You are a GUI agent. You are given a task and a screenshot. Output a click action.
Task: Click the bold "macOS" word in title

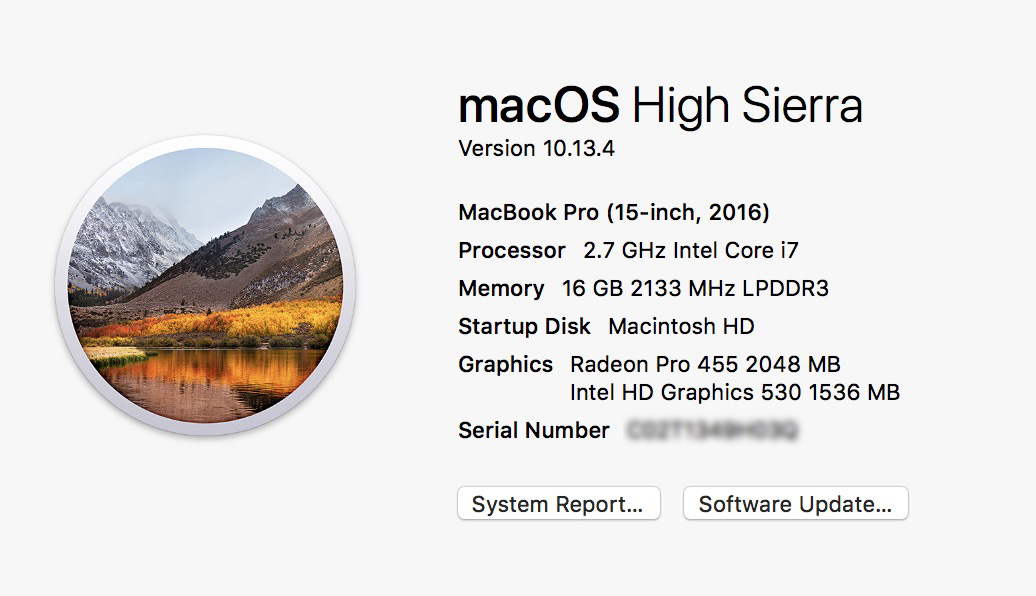click(x=539, y=105)
